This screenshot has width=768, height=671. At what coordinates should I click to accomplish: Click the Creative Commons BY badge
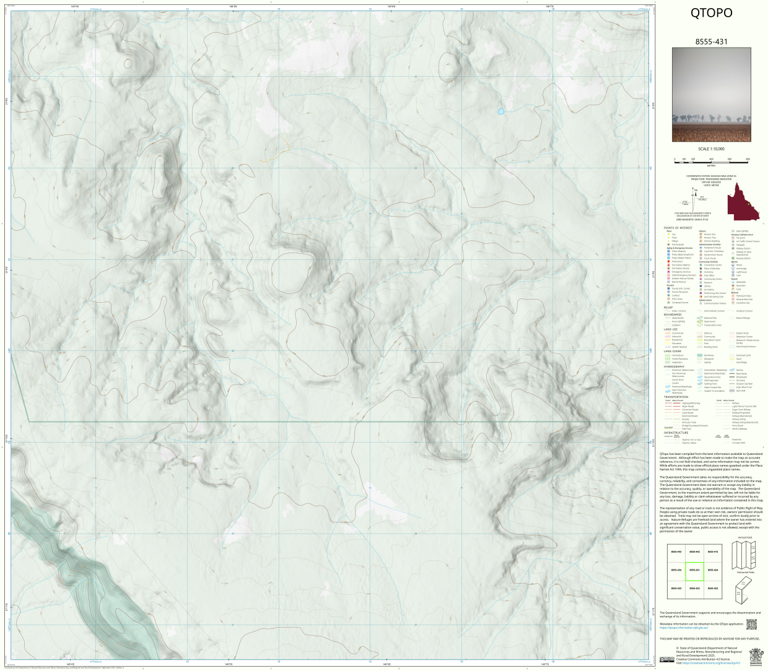pyautogui.click(x=667, y=660)
